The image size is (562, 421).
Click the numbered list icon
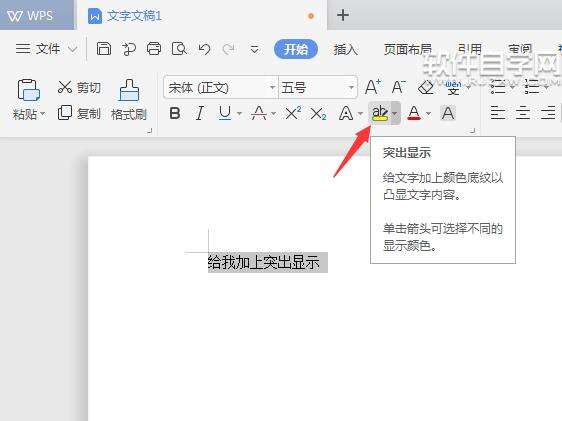tap(532, 87)
